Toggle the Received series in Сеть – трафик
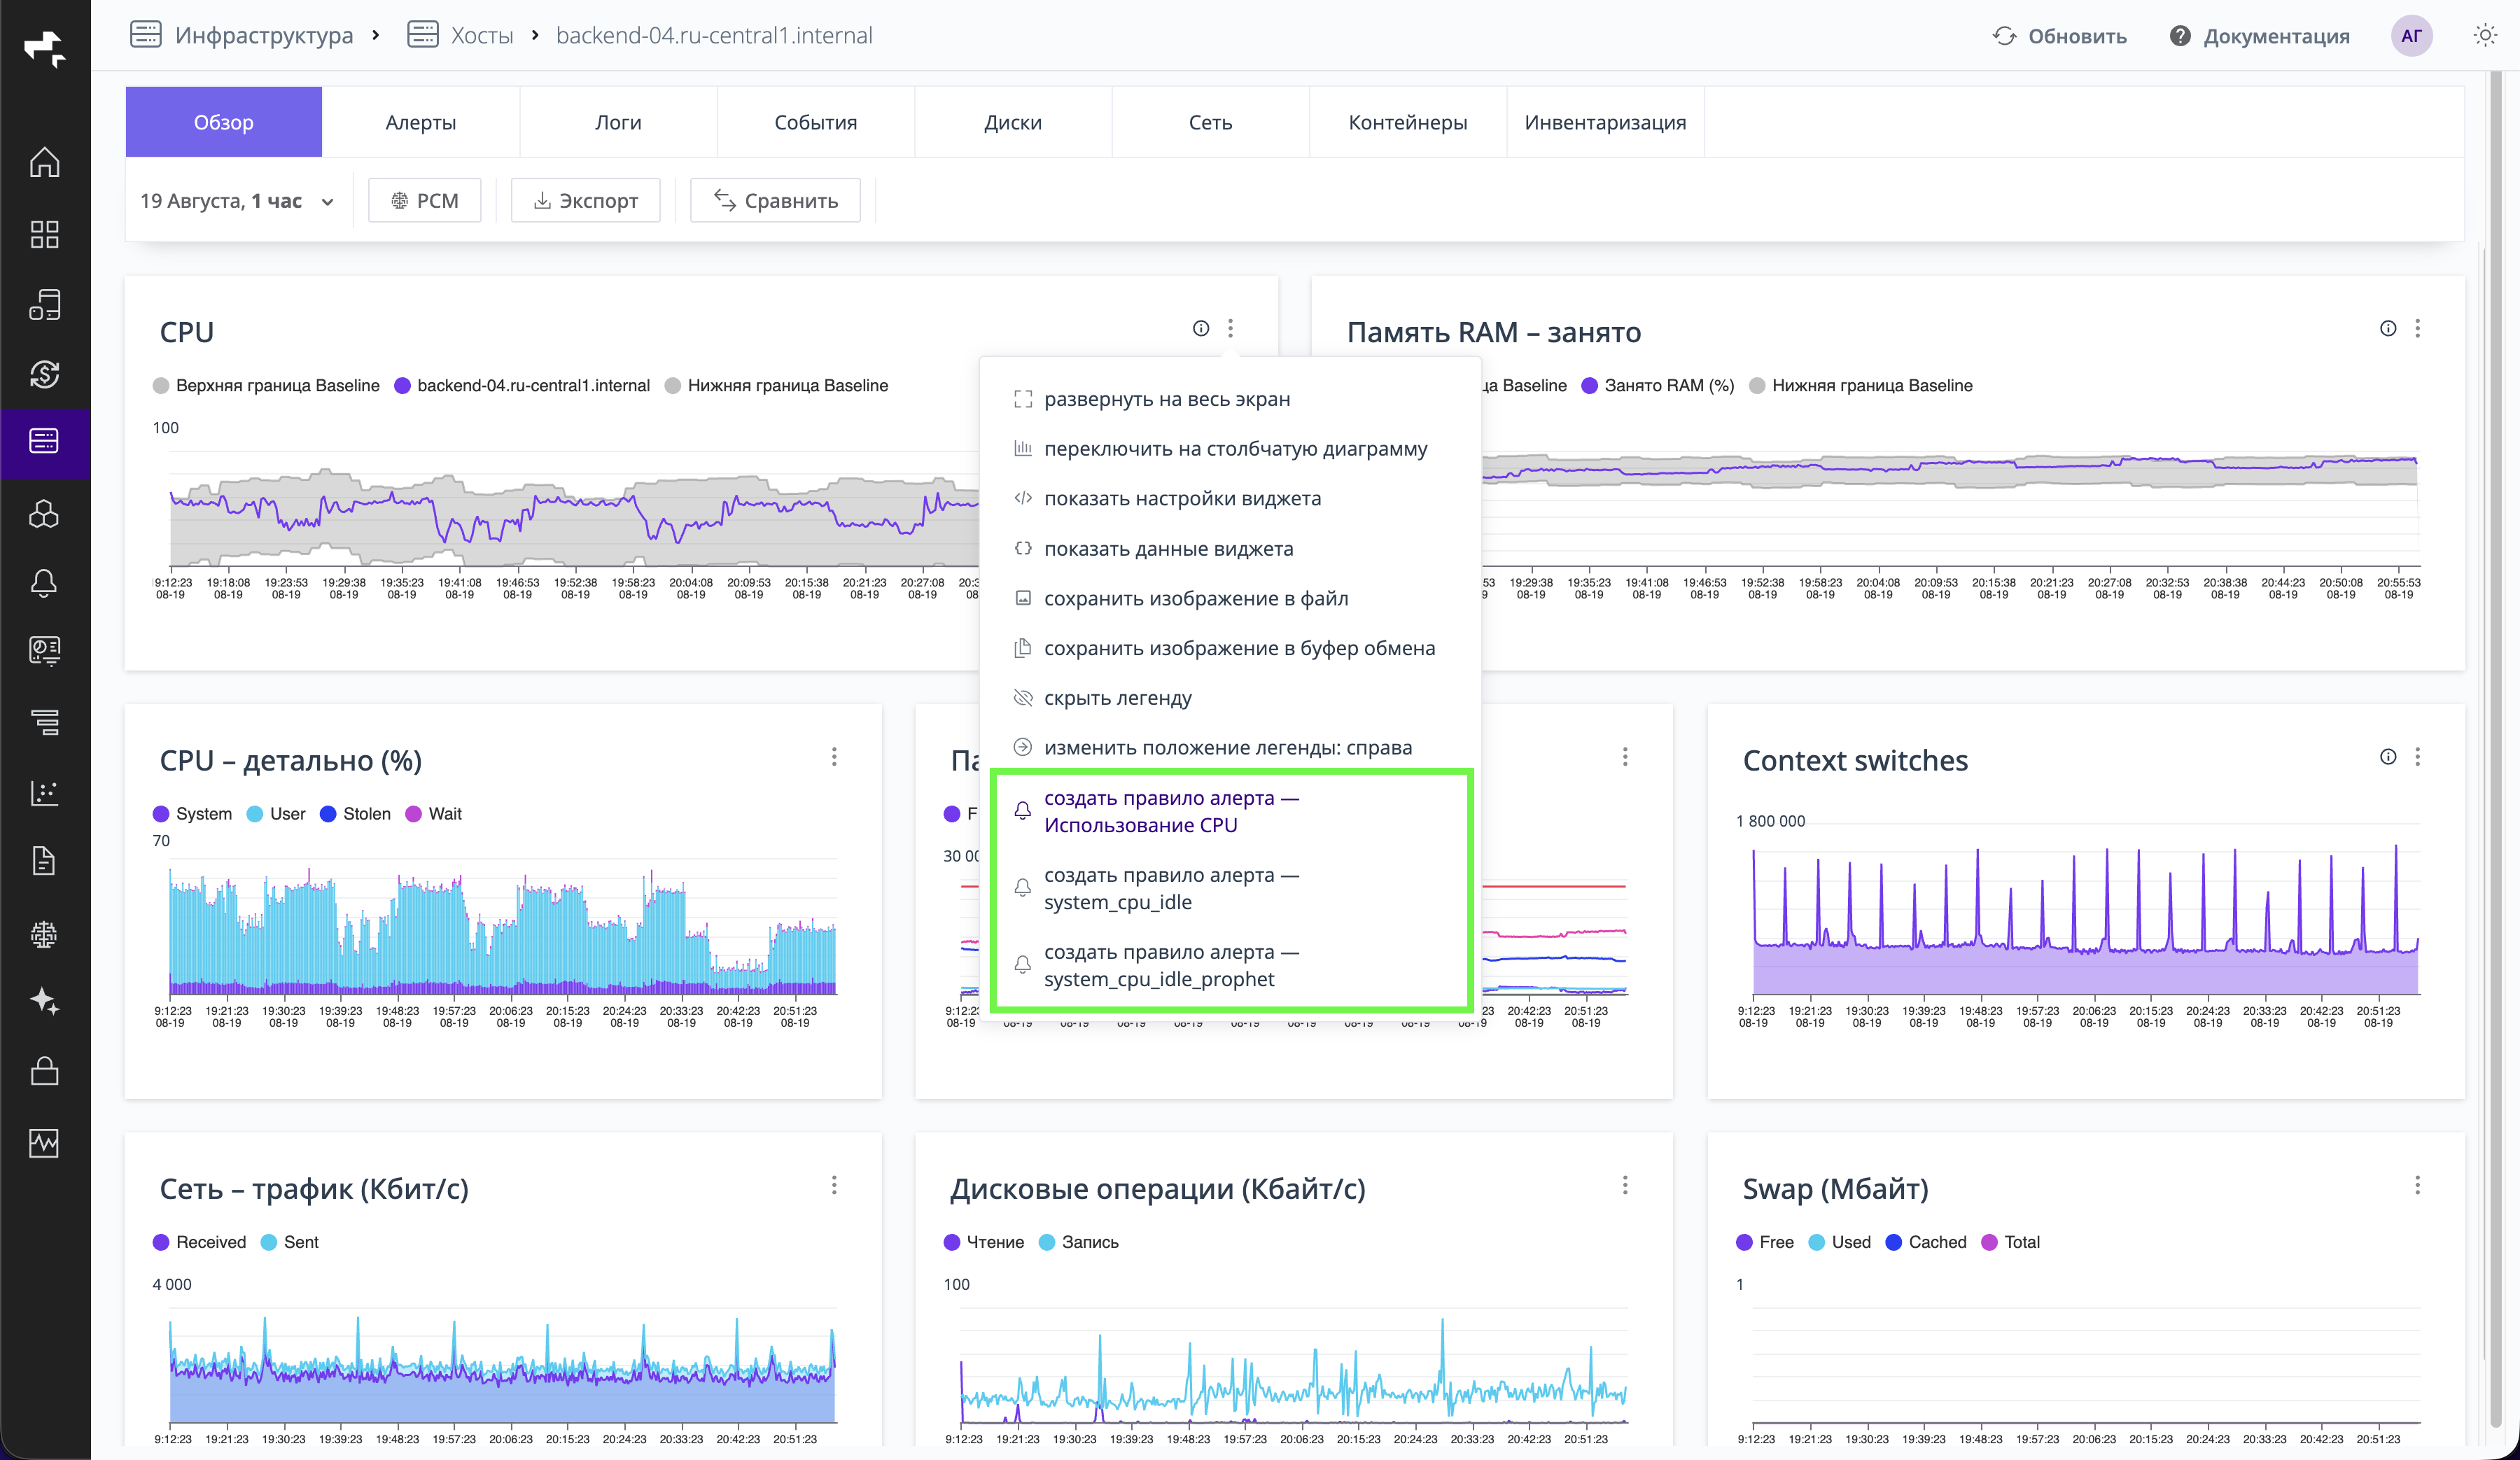This screenshot has width=2520, height=1460. pyautogui.click(x=199, y=1242)
